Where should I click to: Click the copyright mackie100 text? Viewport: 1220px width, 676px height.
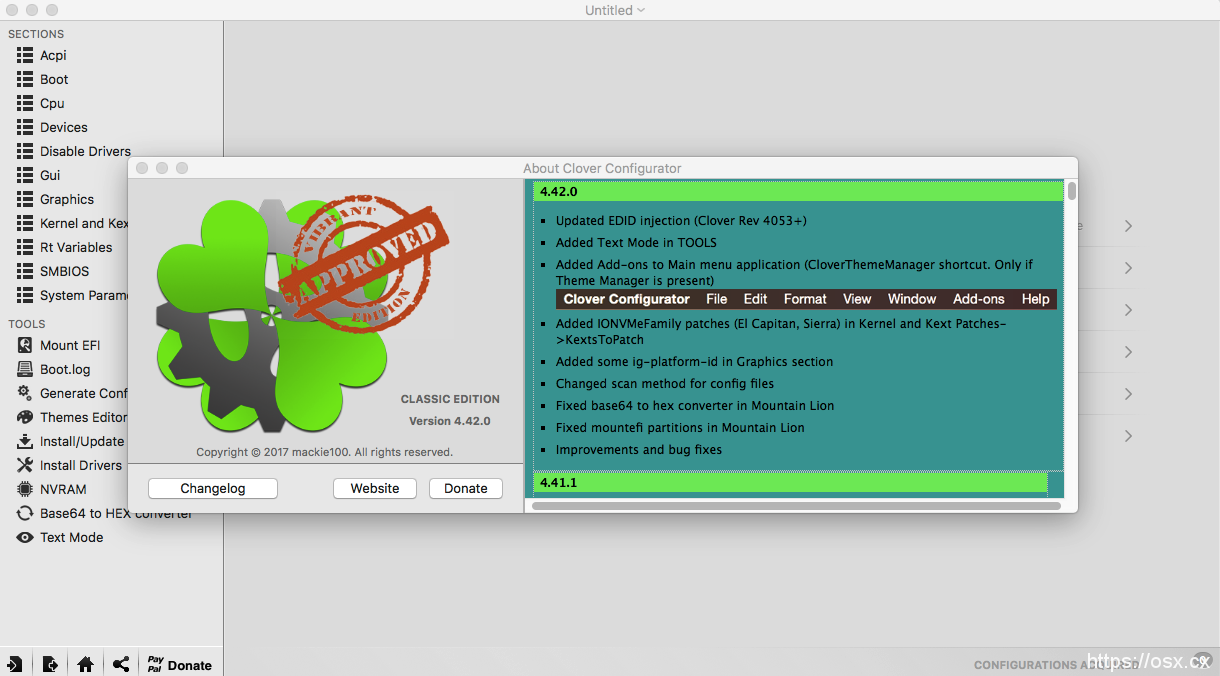[324, 452]
